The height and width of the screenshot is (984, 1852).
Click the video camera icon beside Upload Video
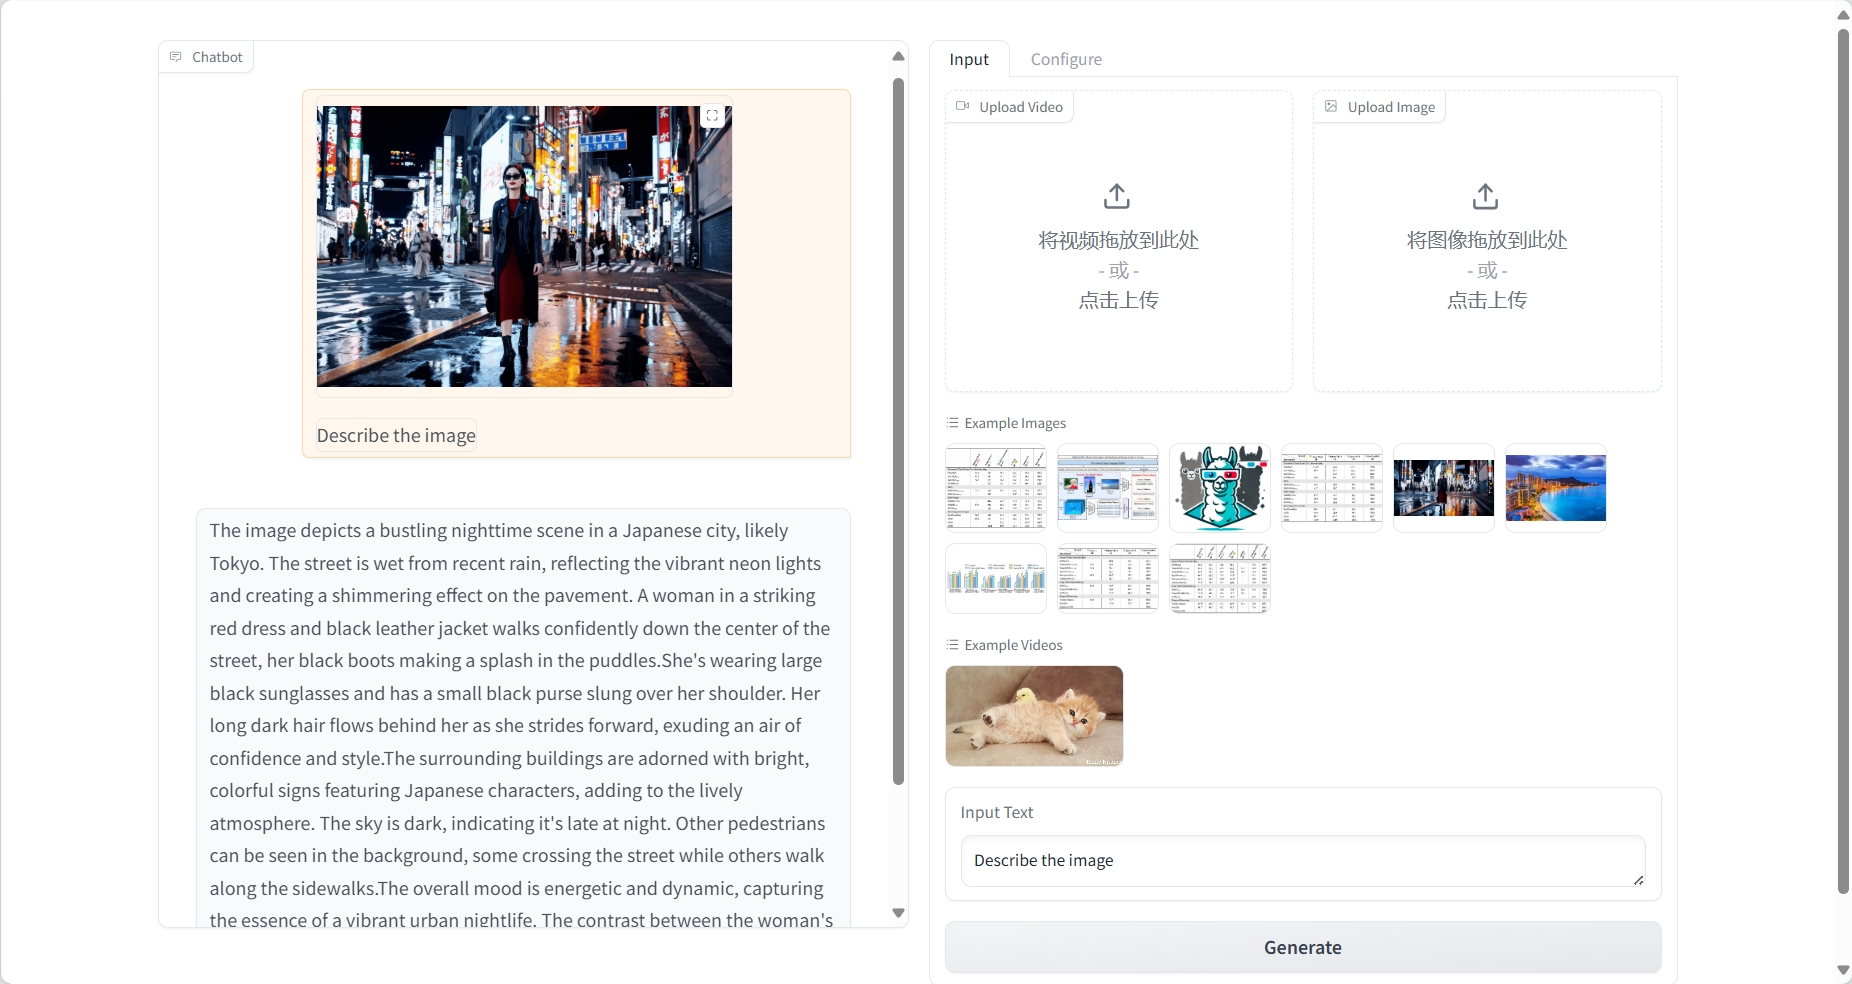[x=962, y=106]
